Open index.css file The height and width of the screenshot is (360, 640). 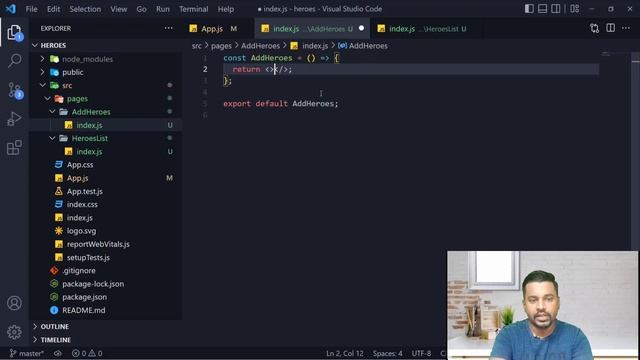tap(106, 204)
